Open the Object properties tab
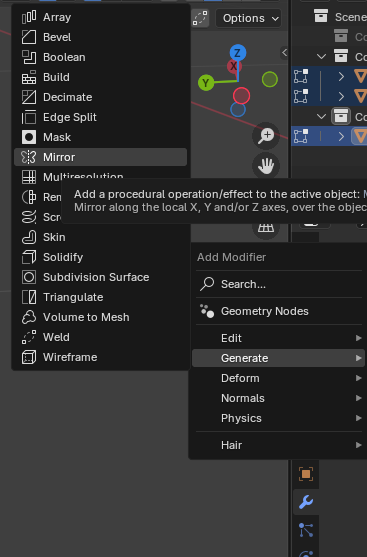This screenshot has height=557, width=367. click(306, 474)
